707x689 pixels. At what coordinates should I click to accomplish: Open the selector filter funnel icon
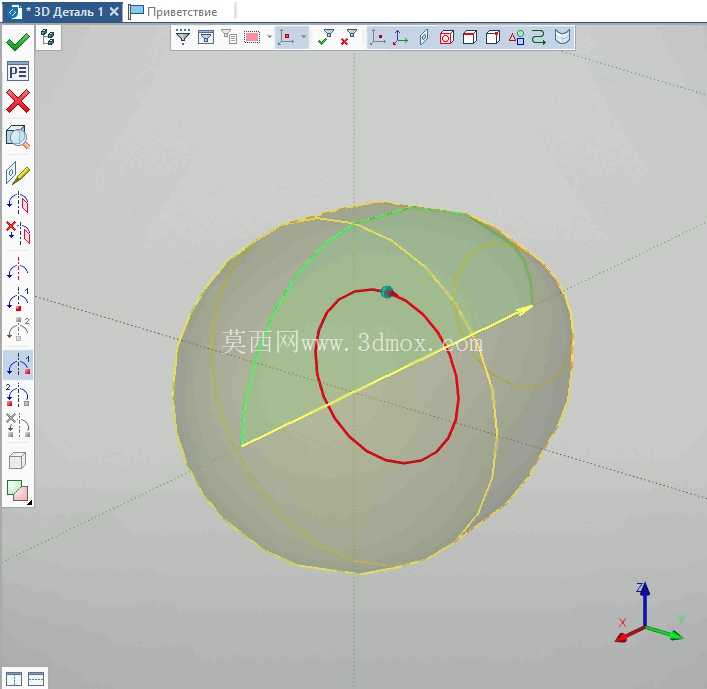point(183,37)
